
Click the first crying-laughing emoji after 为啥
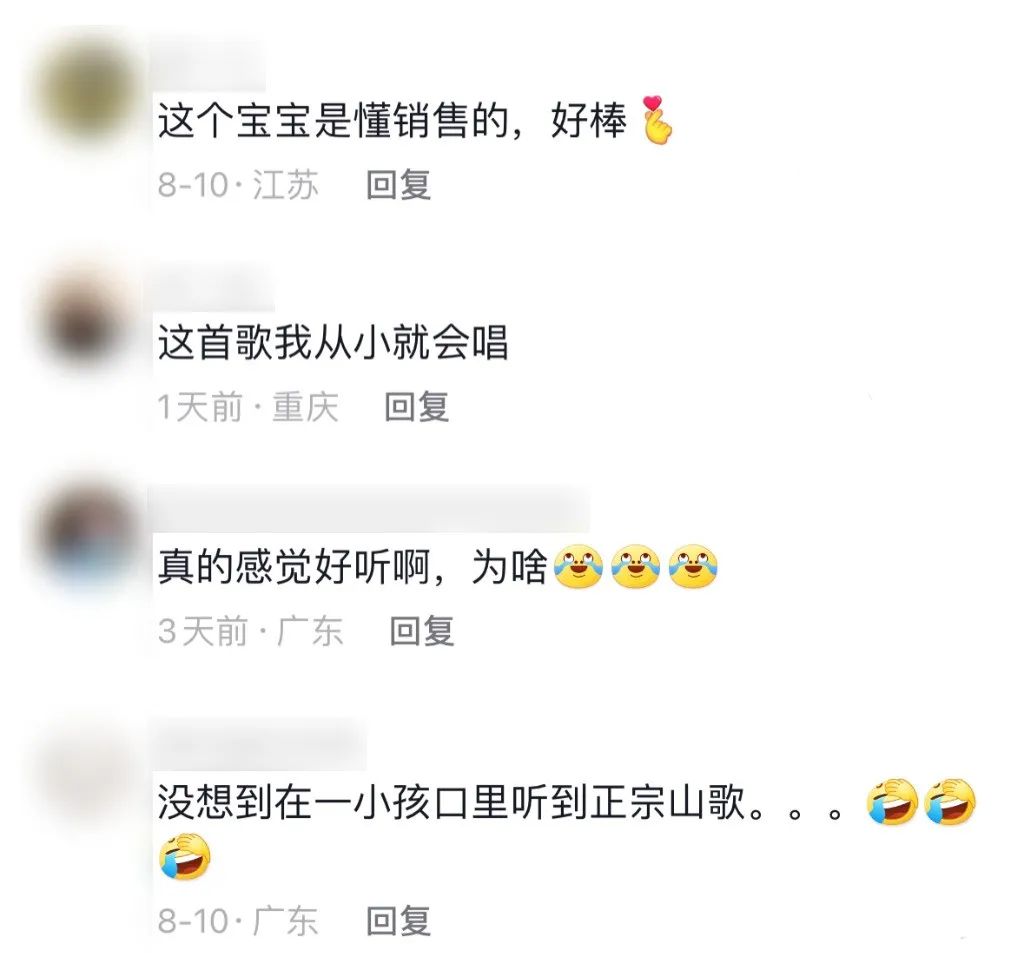tap(578, 566)
